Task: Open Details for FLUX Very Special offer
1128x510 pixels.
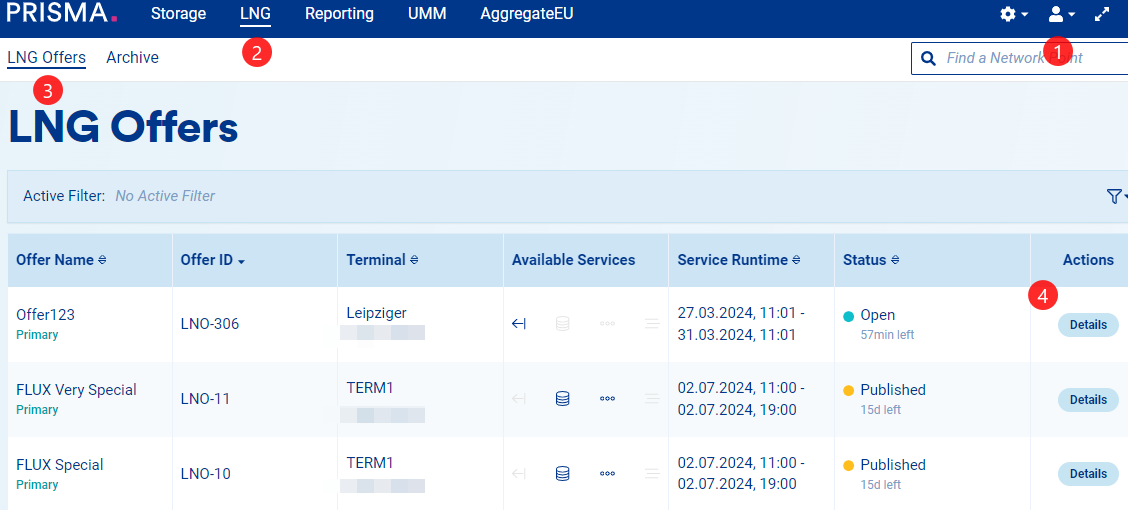Action: point(1088,399)
